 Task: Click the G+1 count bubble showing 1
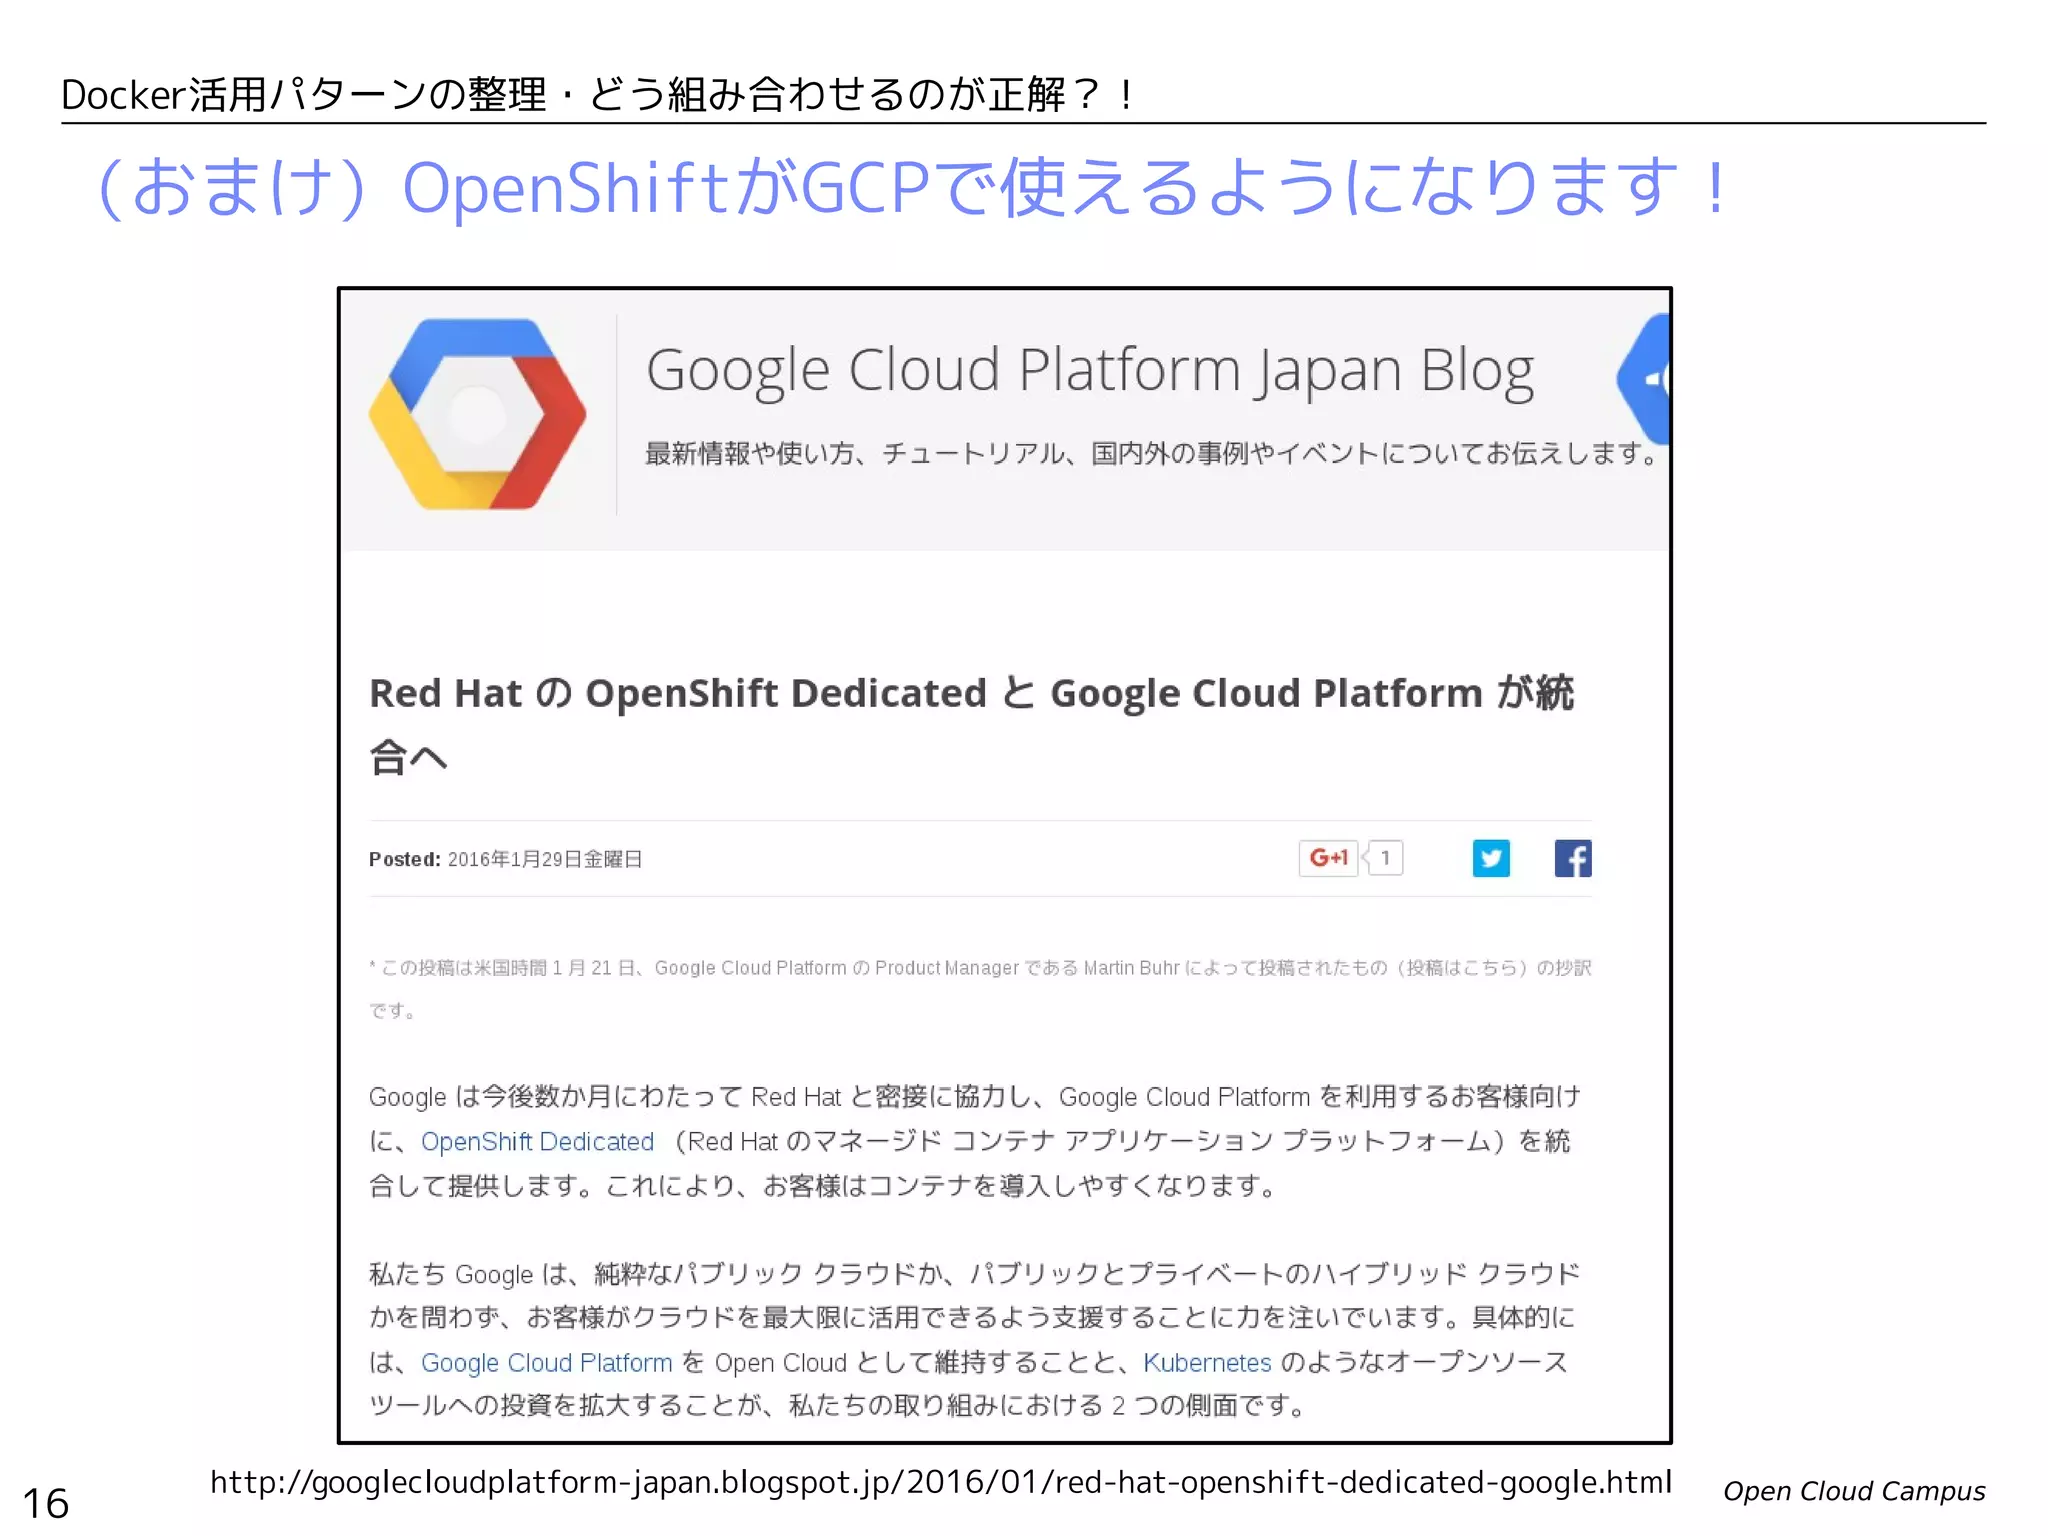[x=1385, y=858]
